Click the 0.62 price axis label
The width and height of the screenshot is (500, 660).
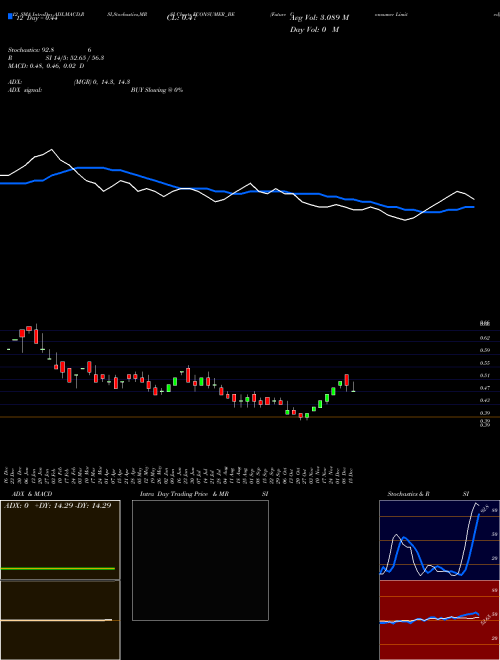[x=484, y=338]
